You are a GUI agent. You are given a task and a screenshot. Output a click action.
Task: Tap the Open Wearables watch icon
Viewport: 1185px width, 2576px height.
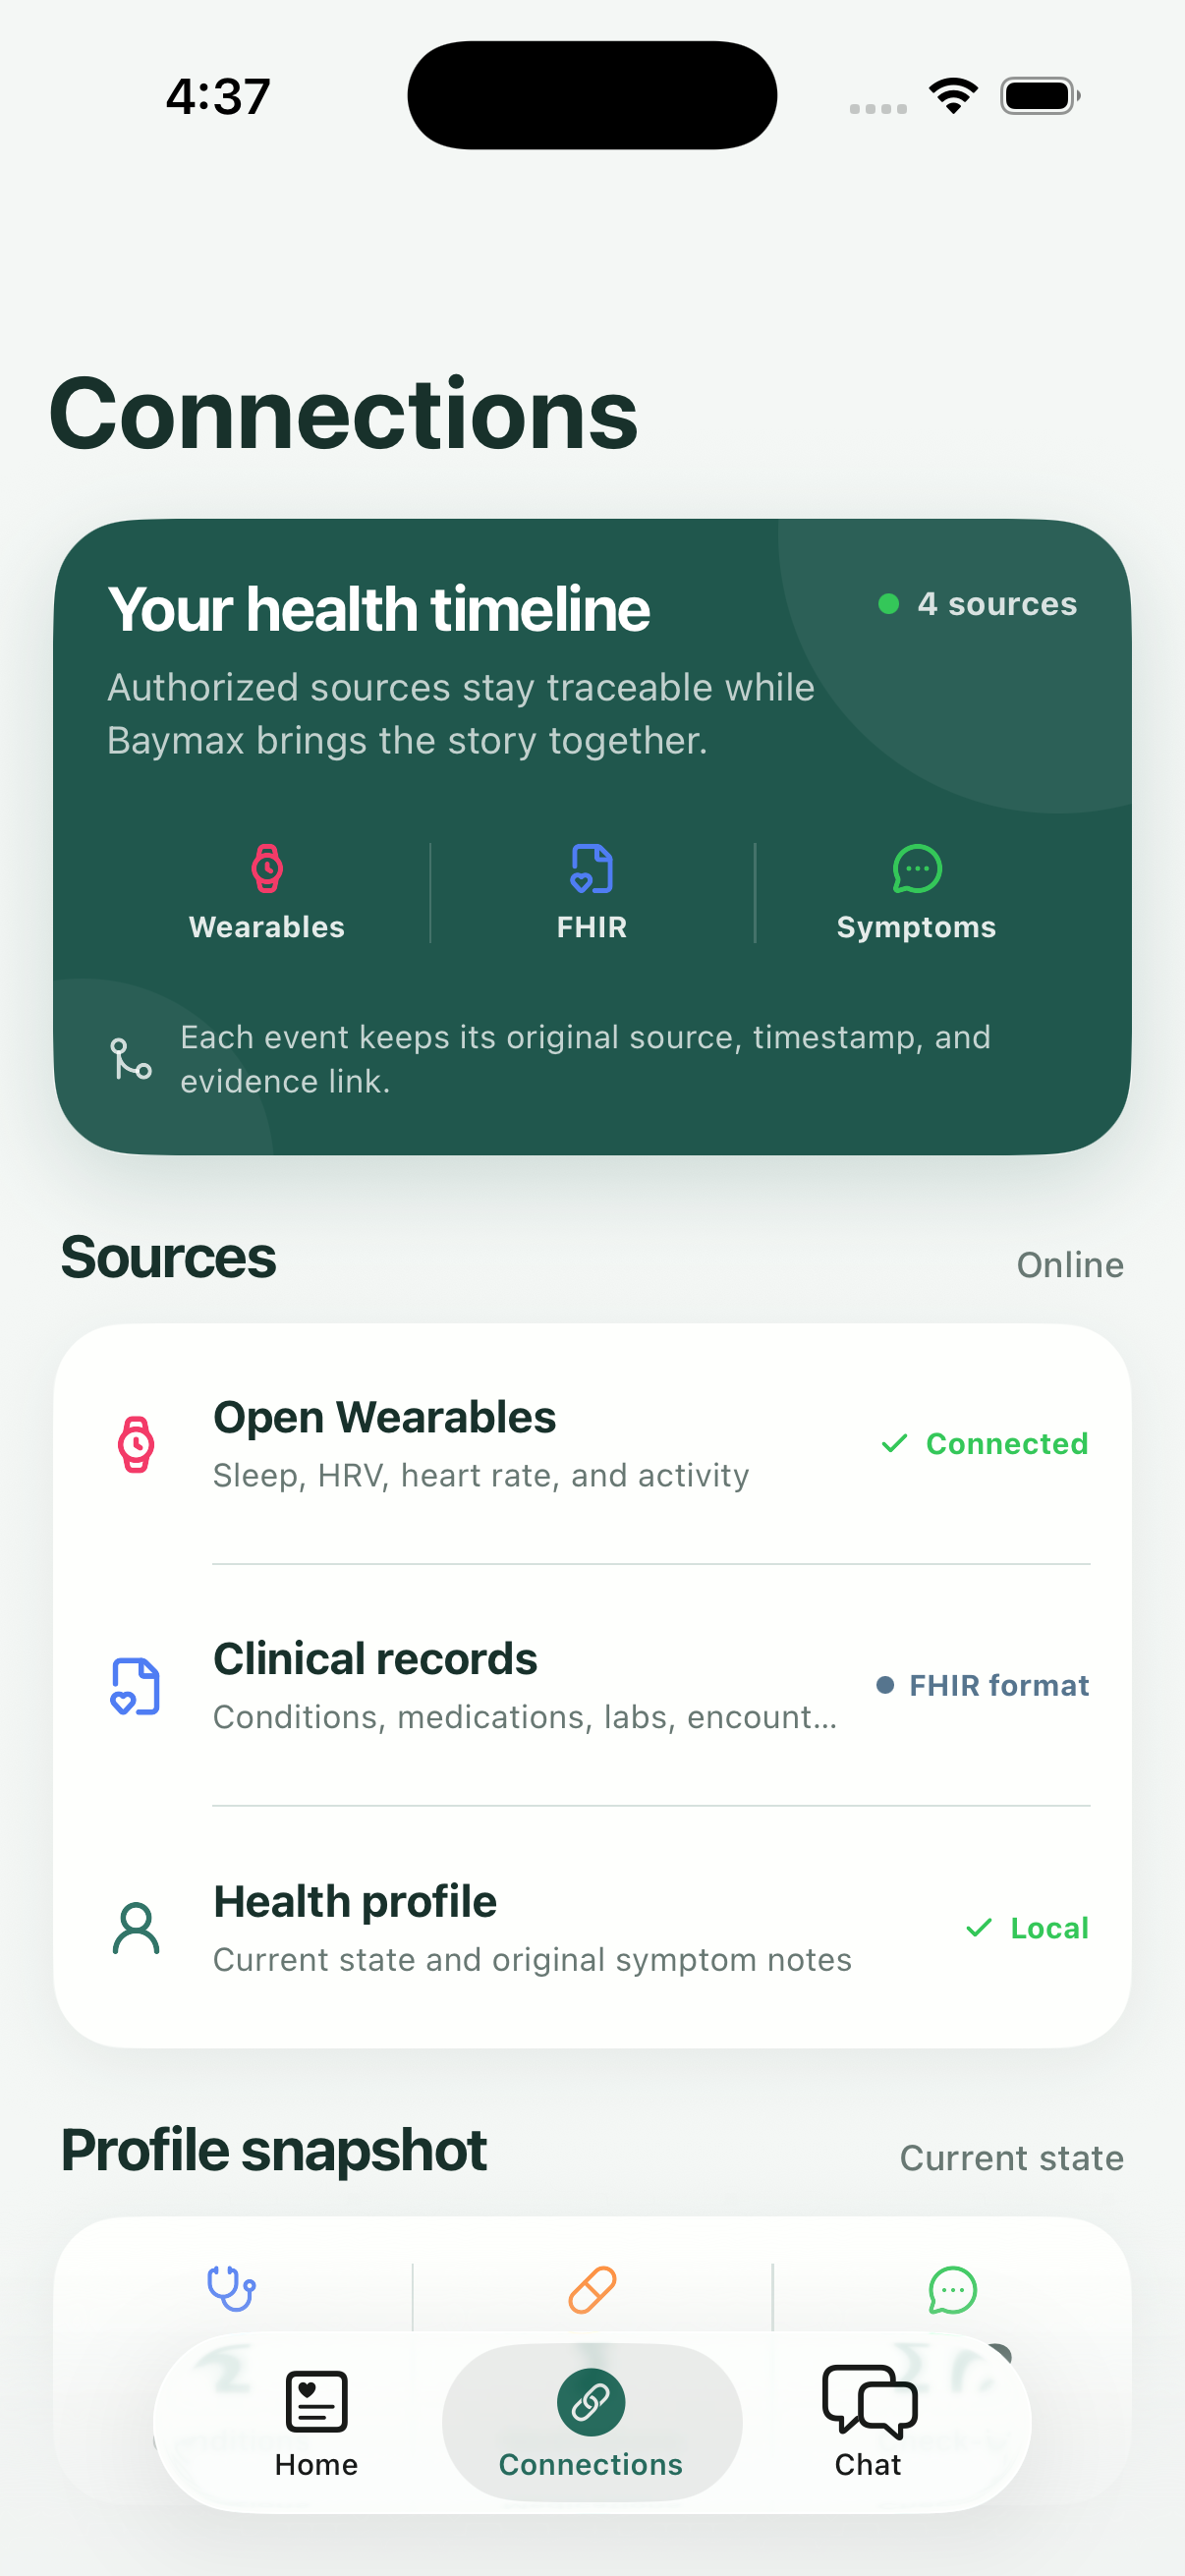coord(136,1444)
